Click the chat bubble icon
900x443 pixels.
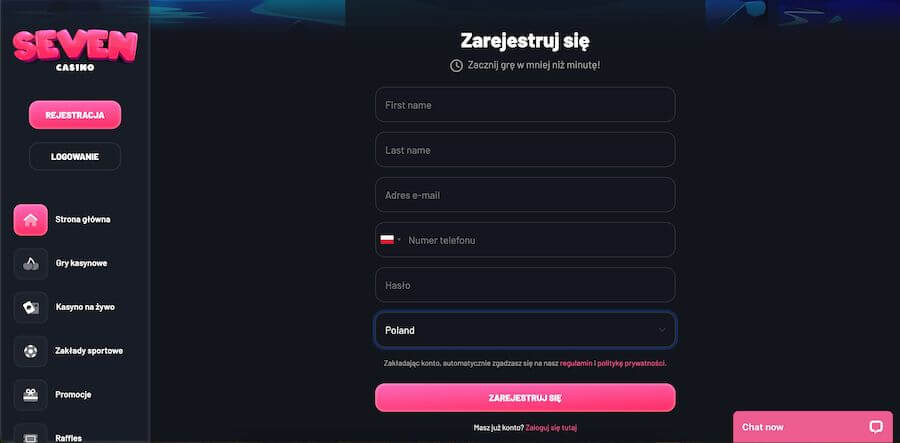pos(876,427)
